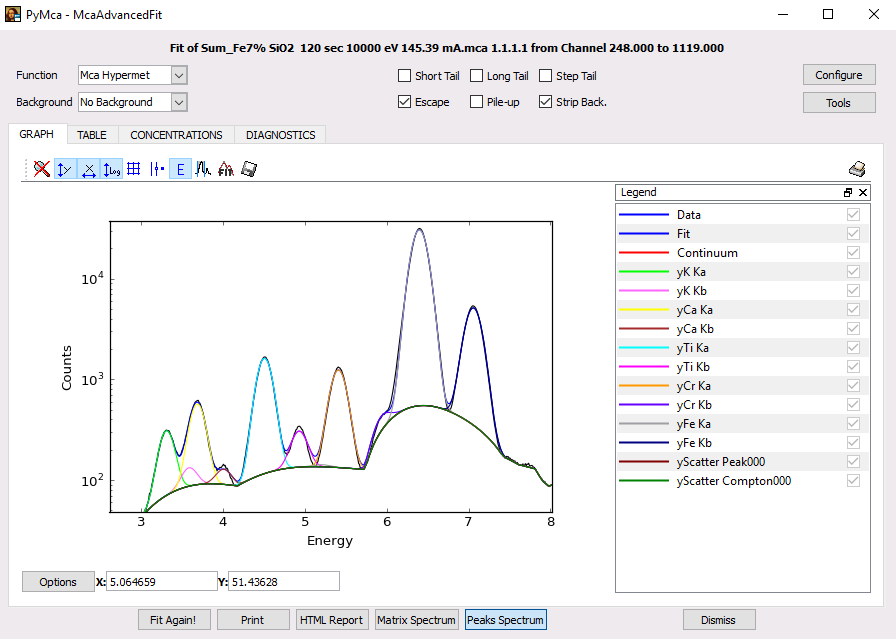Undock the Legend panel

(x=848, y=193)
